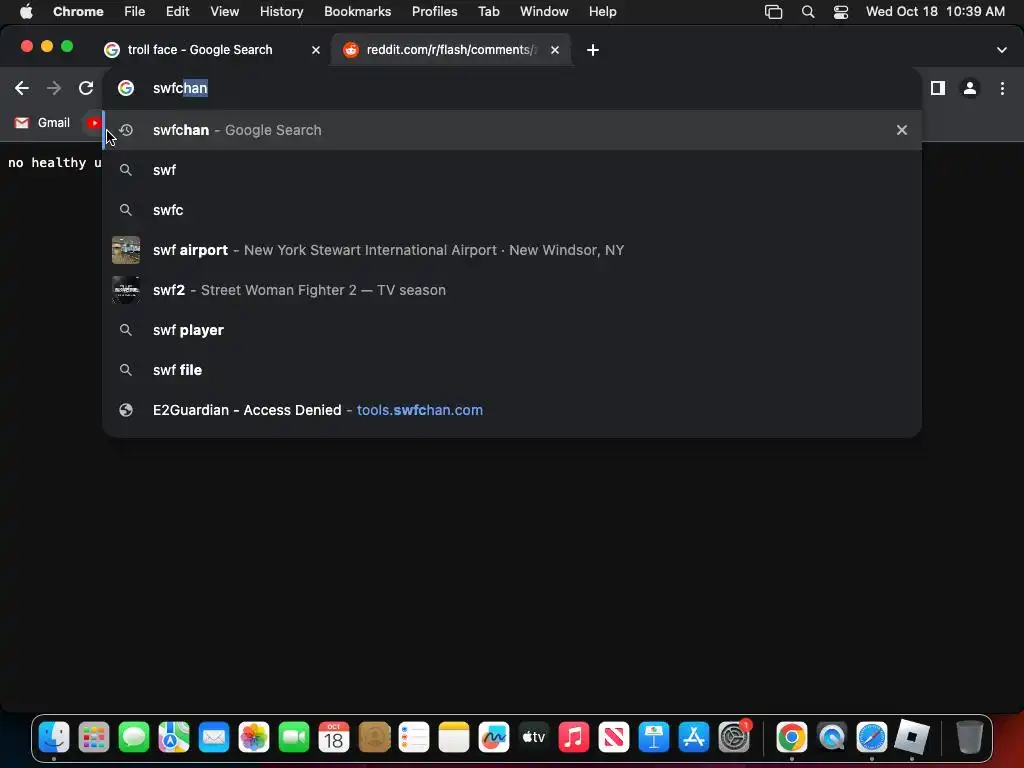
Task: Open Photos from the Dock
Action: [254, 738]
